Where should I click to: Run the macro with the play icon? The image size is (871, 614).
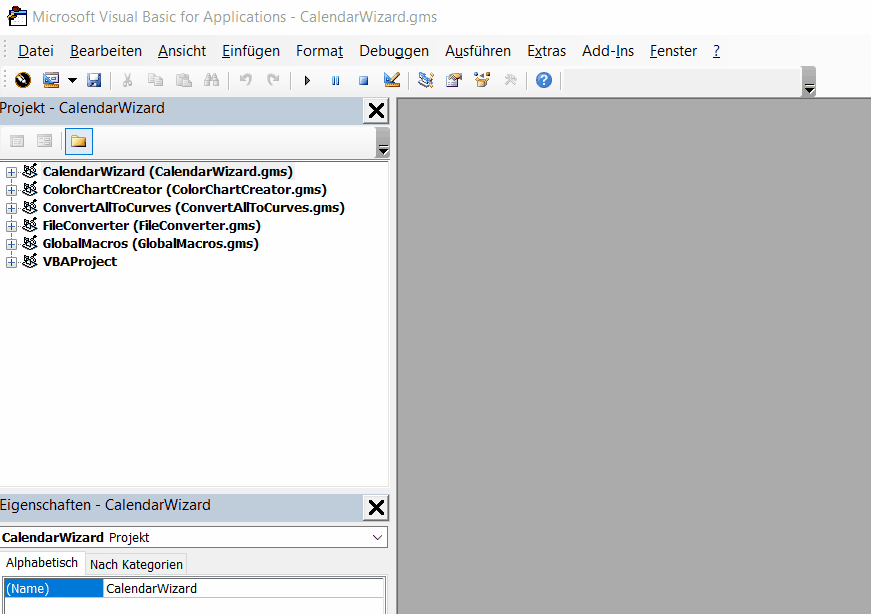pyautogui.click(x=307, y=81)
